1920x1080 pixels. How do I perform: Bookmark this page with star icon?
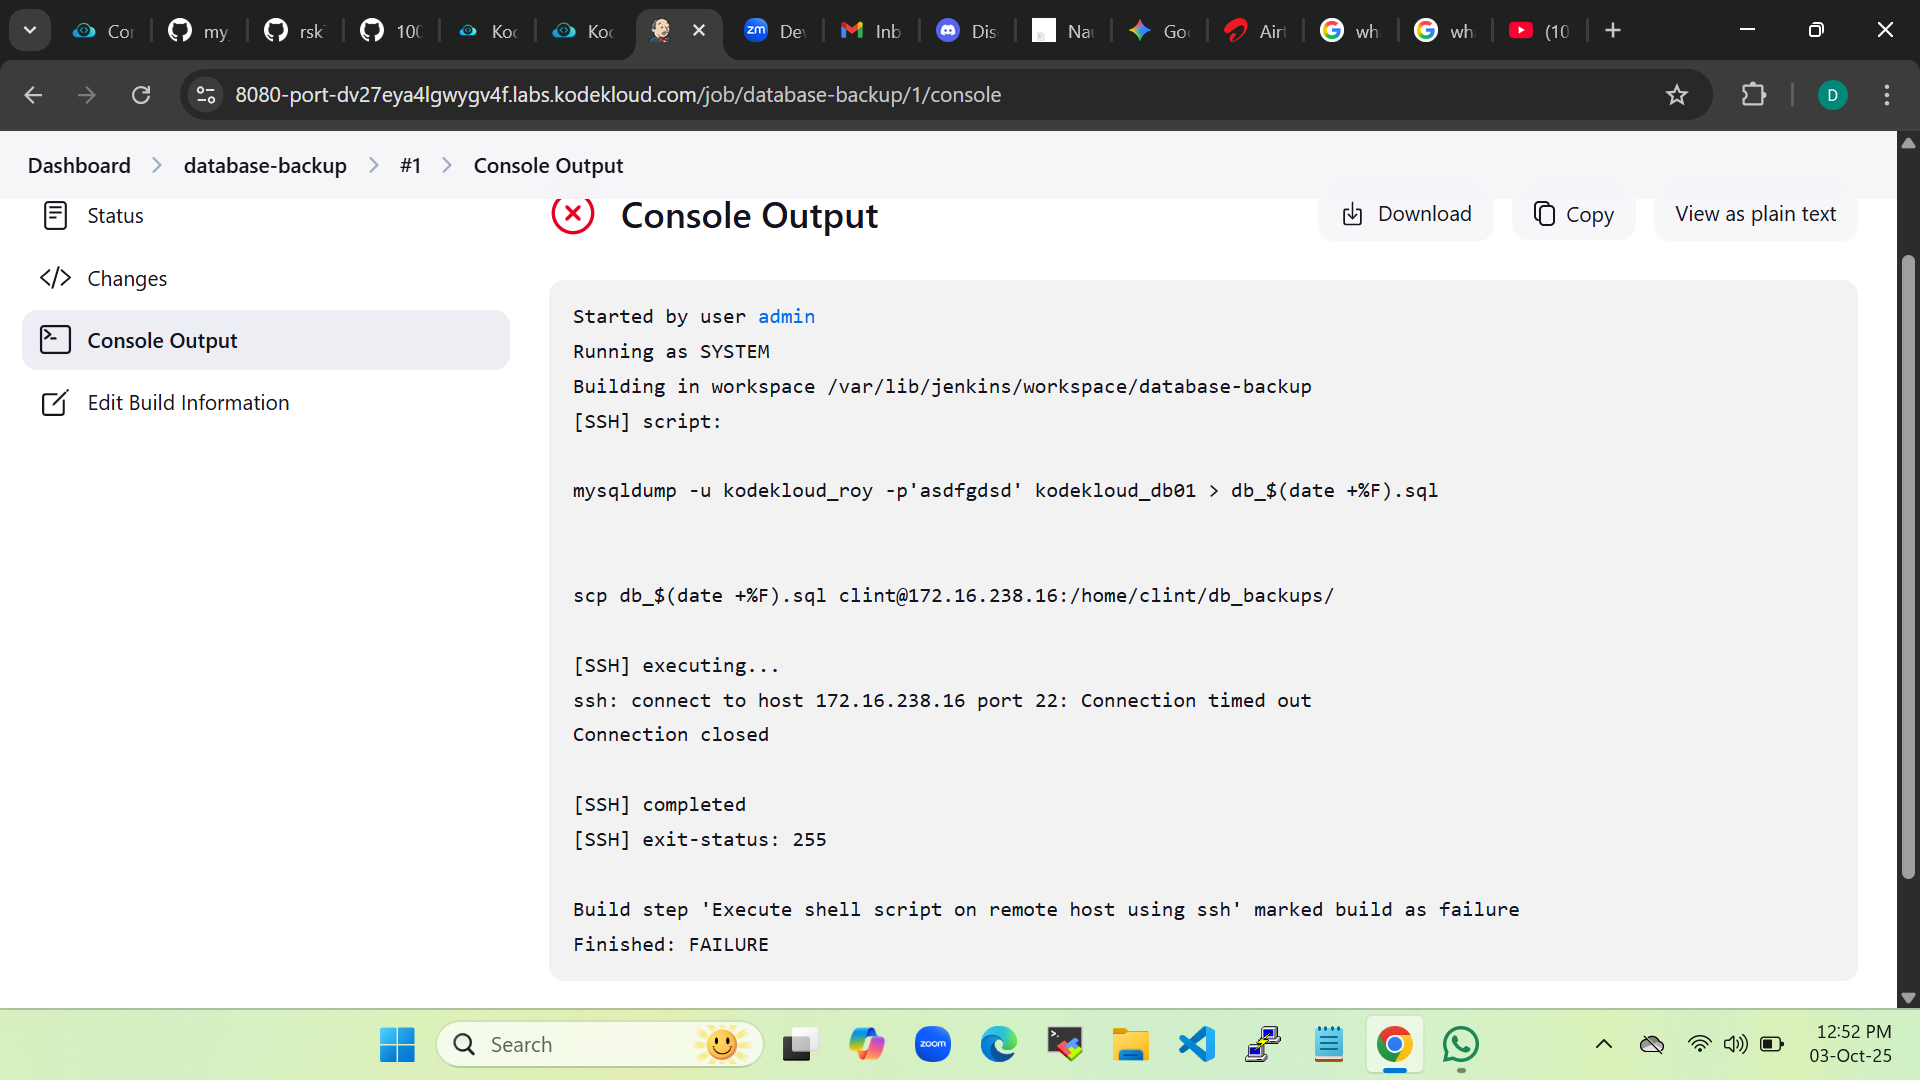click(1677, 95)
